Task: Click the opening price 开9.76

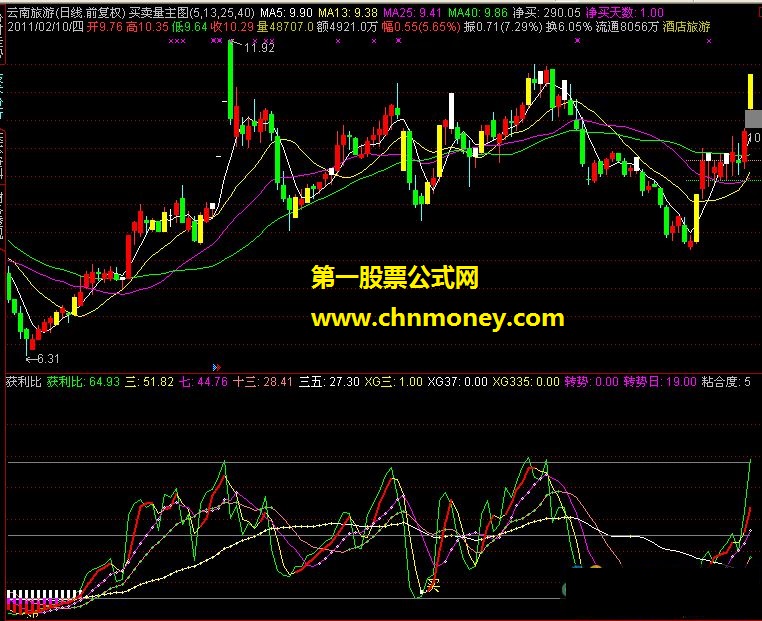Action: pyautogui.click(x=104, y=27)
